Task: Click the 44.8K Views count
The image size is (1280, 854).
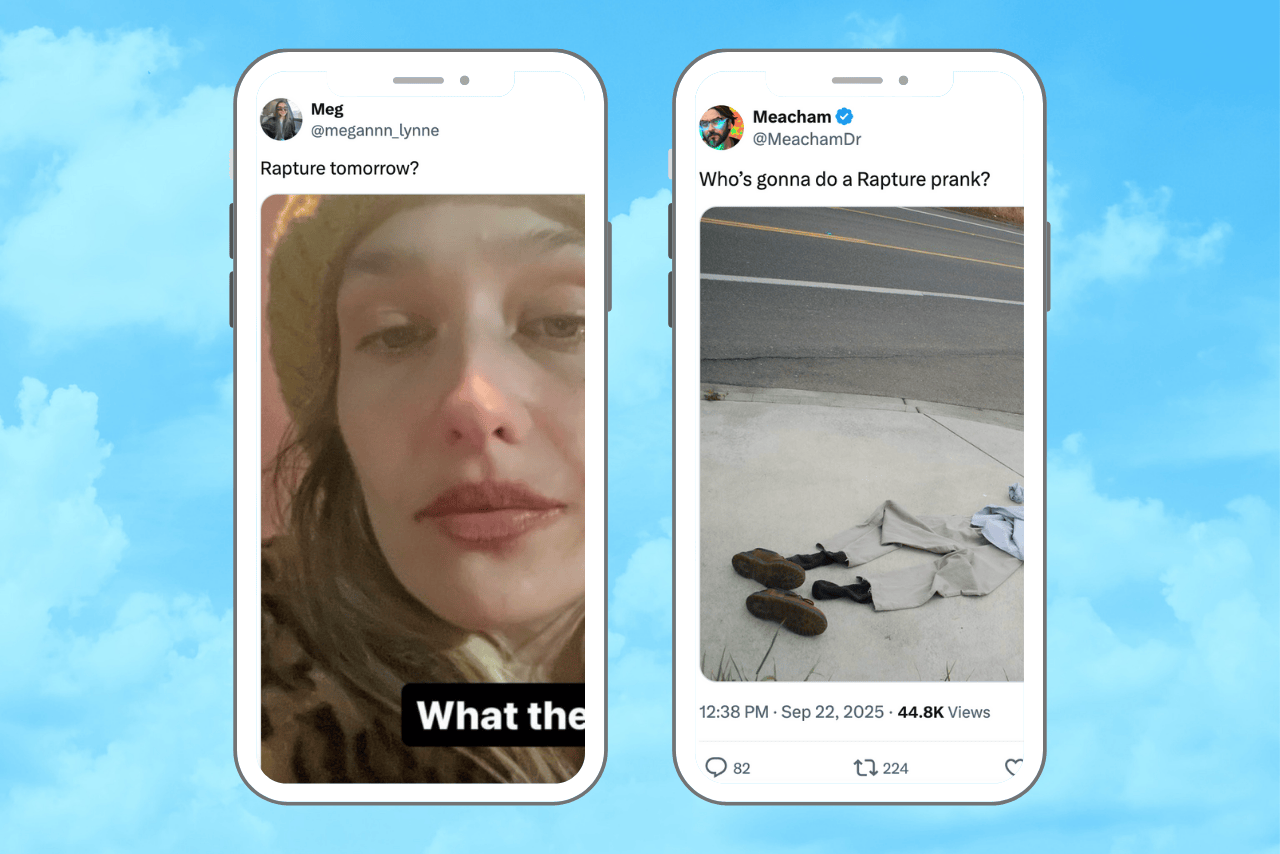Action: click(944, 712)
